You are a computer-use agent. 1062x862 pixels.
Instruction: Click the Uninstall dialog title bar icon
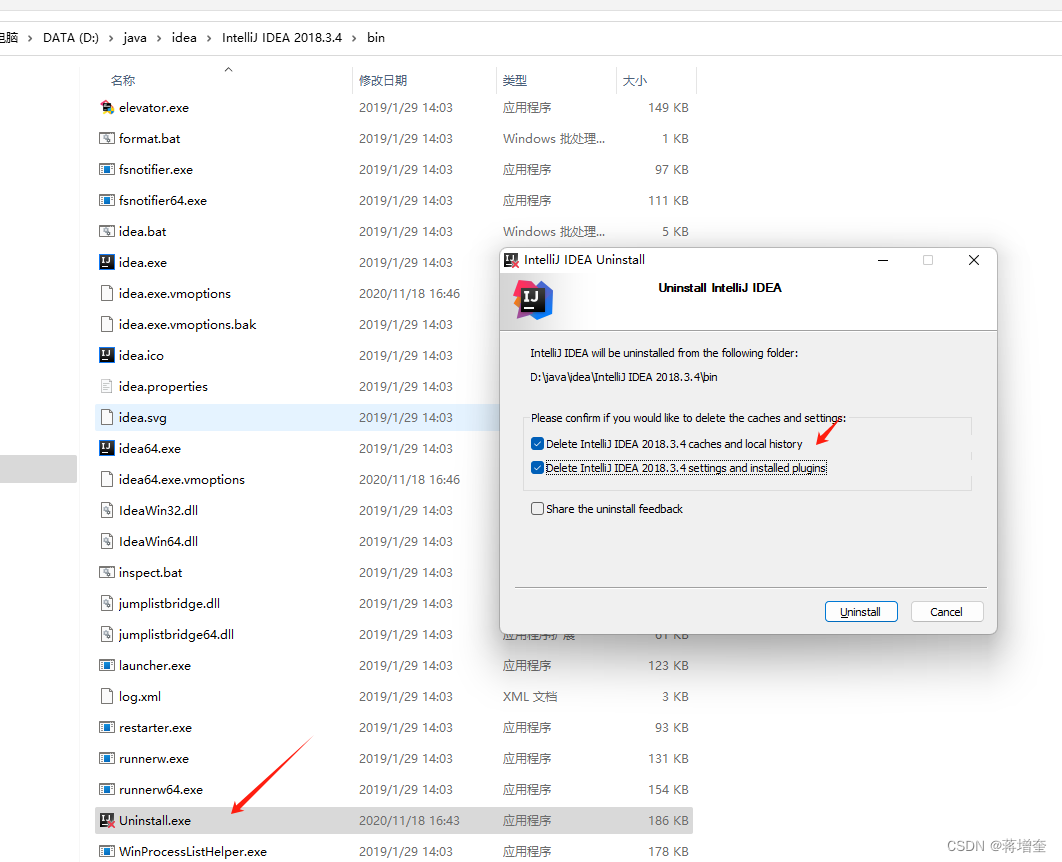[511, 260]
